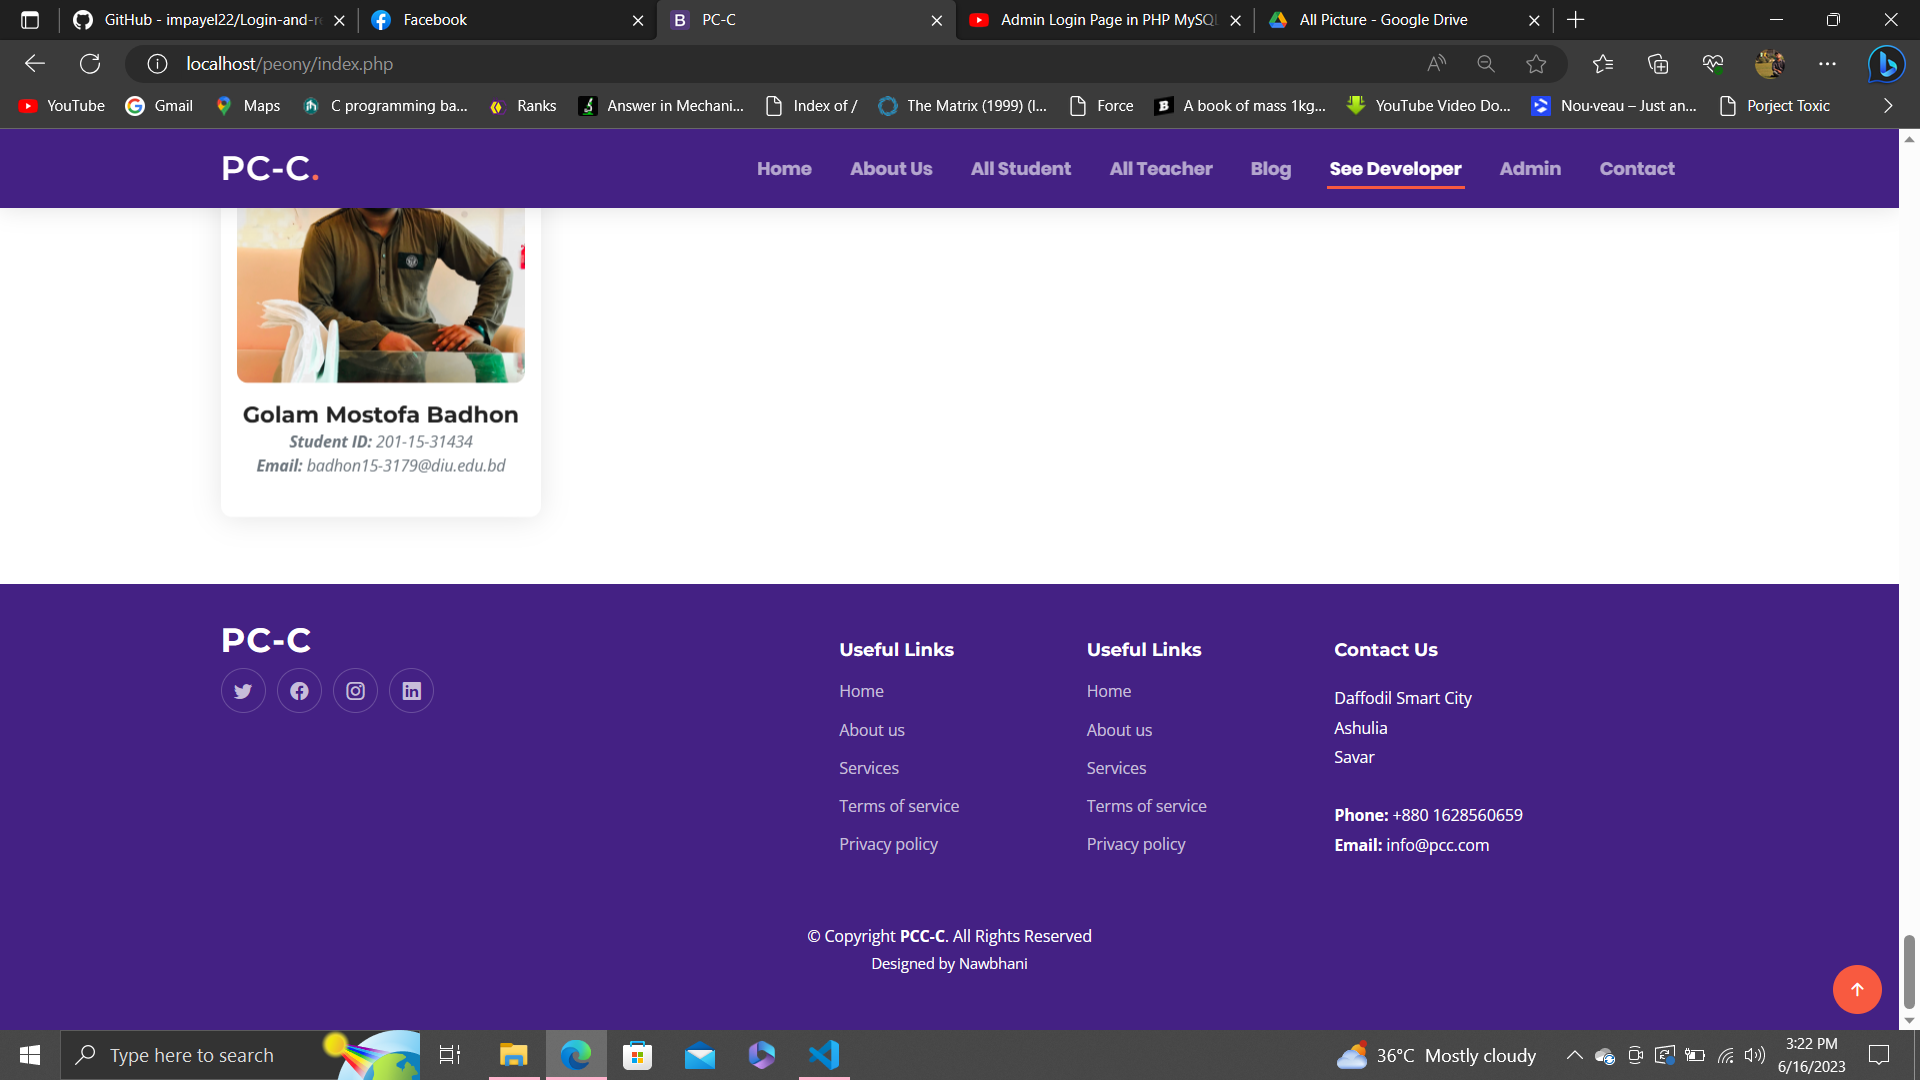Screen dimensions: 1920x1080
Task: Expand the bookmarks bar overflow chevron
Action: (1888, 106)
